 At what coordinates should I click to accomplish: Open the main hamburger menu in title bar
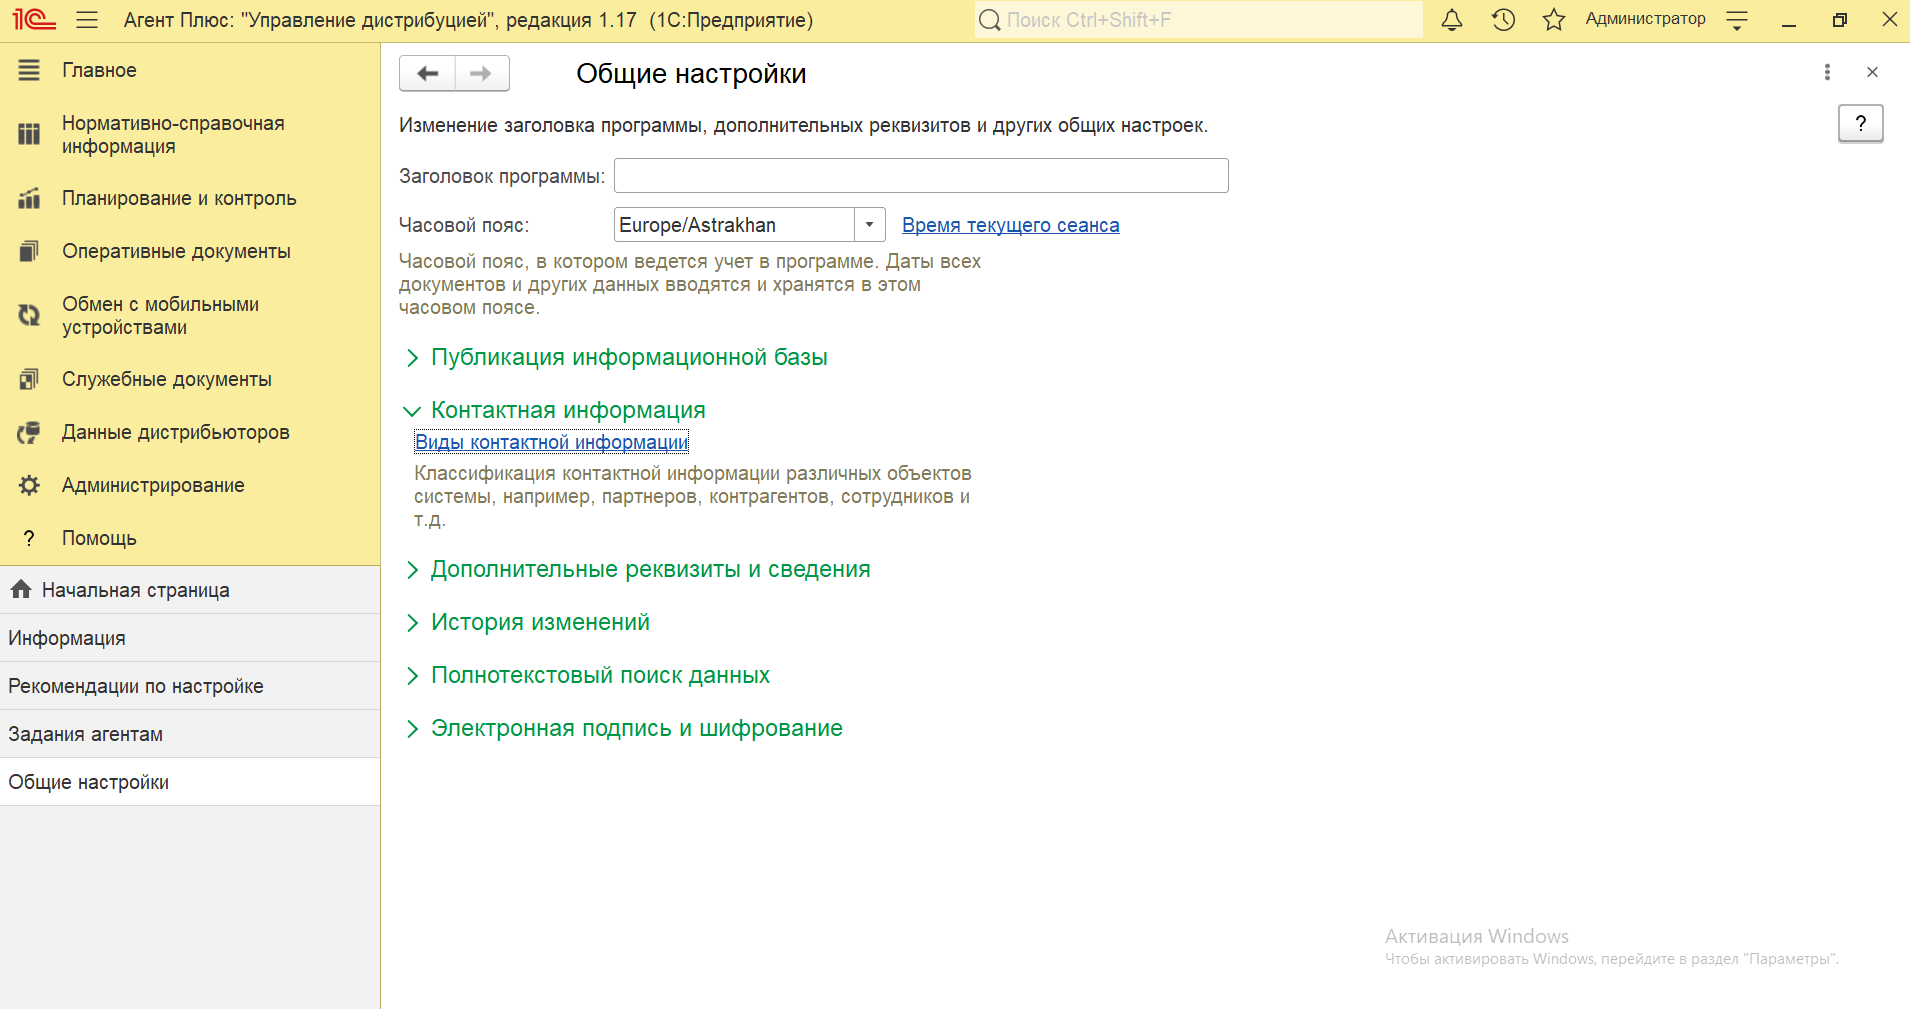[87, 19]
